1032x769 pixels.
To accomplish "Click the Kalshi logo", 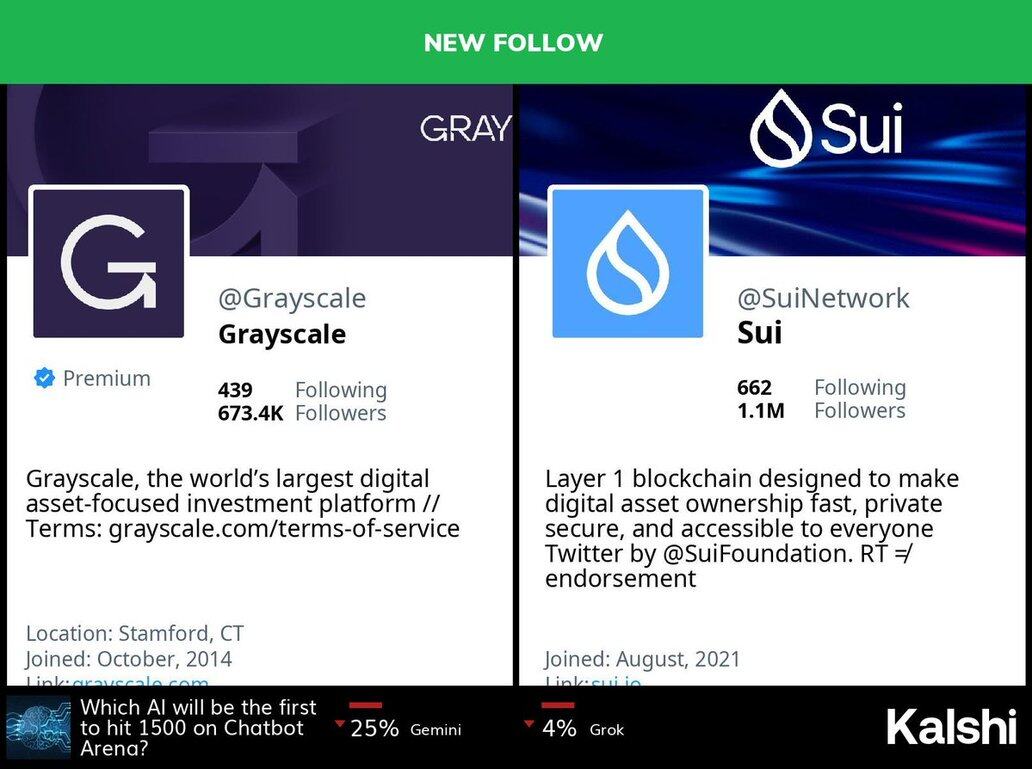I will point(951,727).
